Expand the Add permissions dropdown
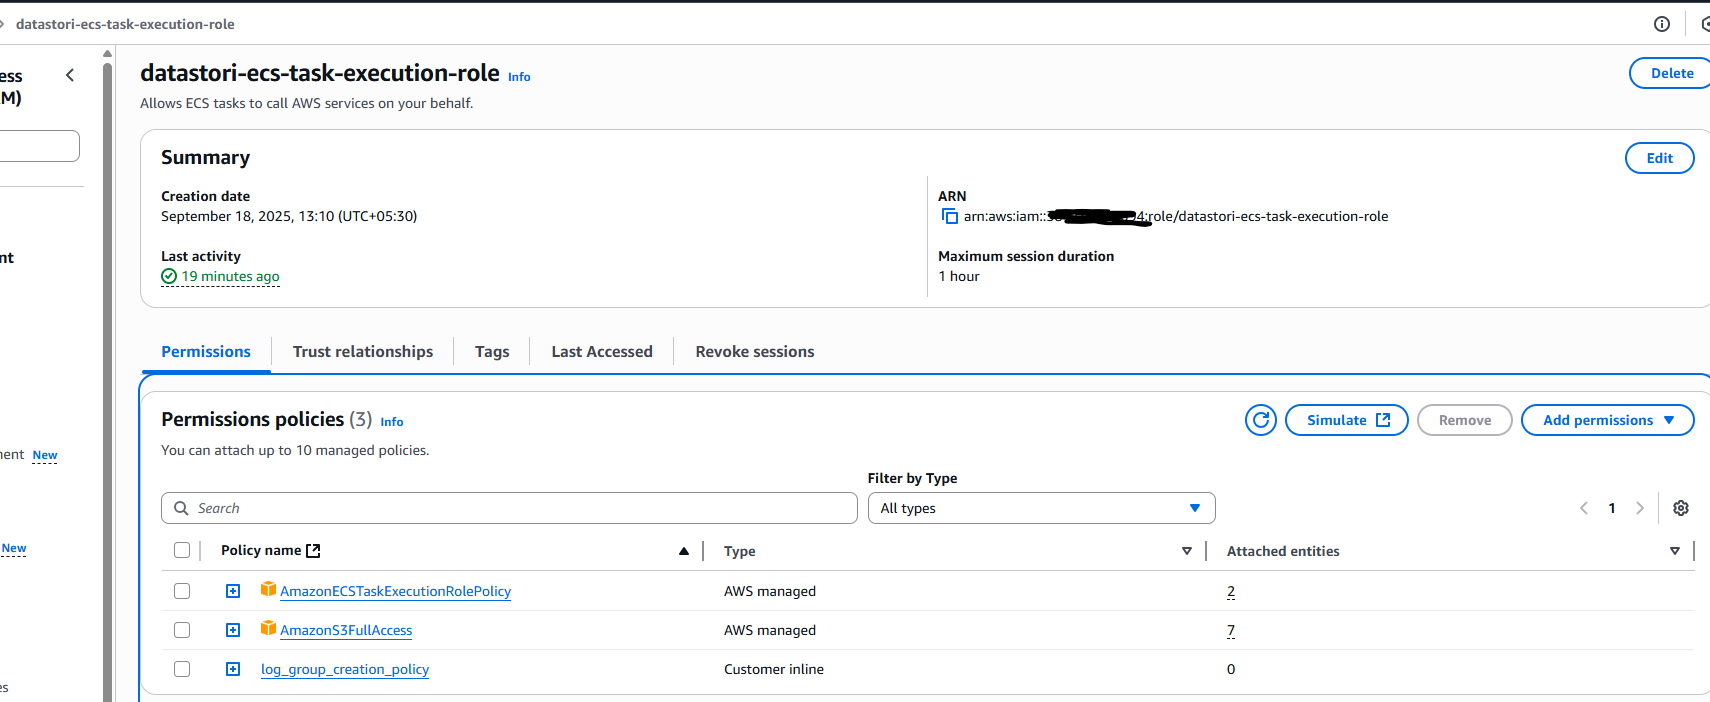Screen dimensions: 1710x702 [1607, 420]
